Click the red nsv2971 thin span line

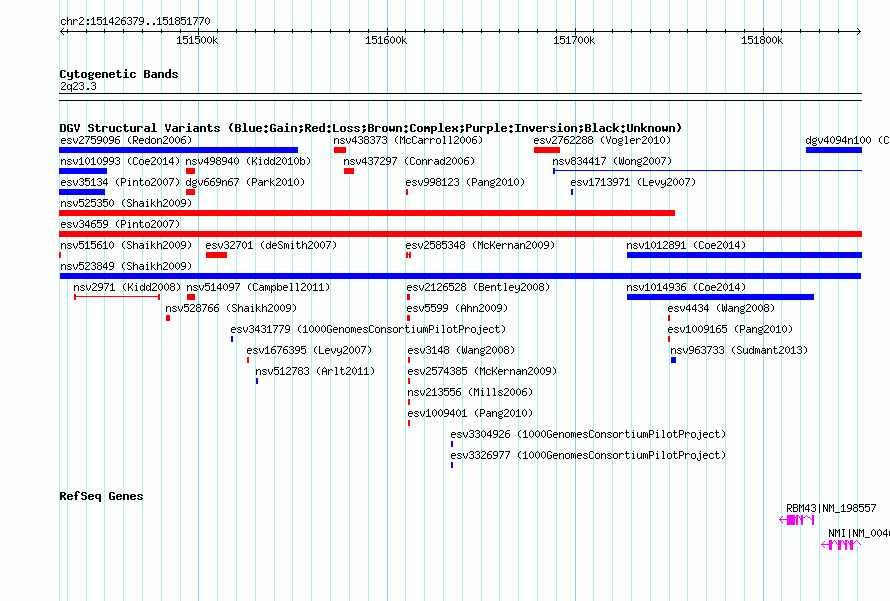(x=117, y=297)
